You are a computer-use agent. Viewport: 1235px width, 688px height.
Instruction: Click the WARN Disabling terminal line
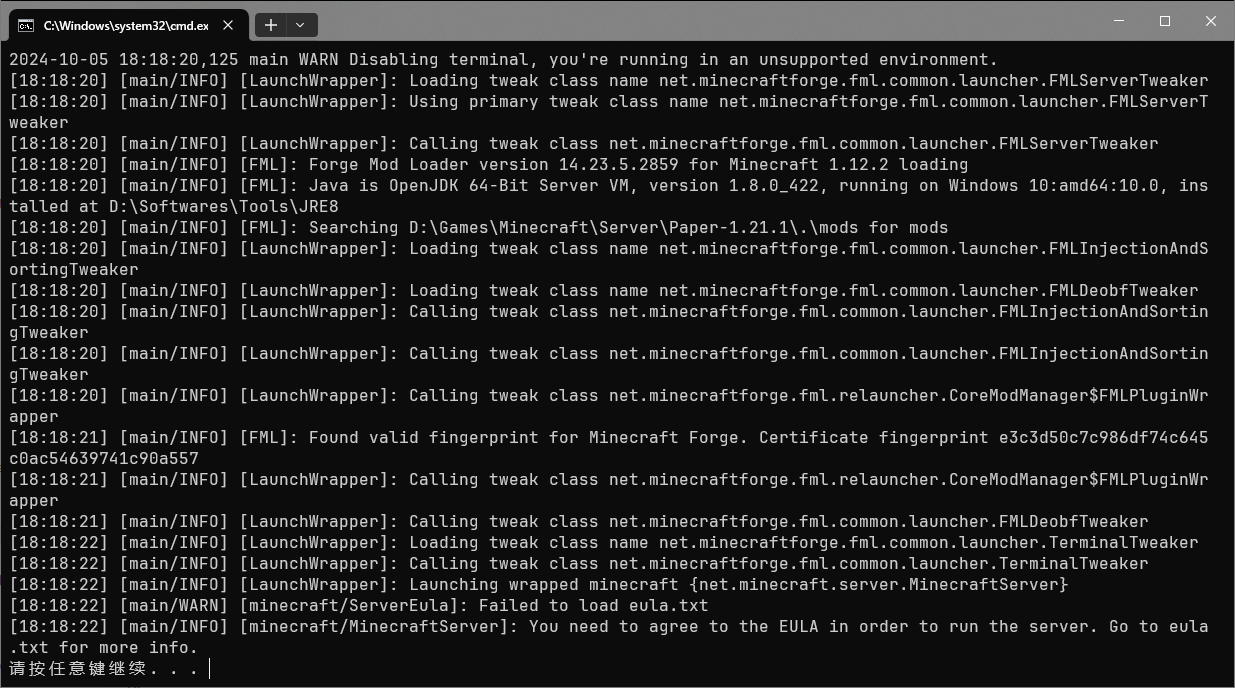(x=504, y=60)
